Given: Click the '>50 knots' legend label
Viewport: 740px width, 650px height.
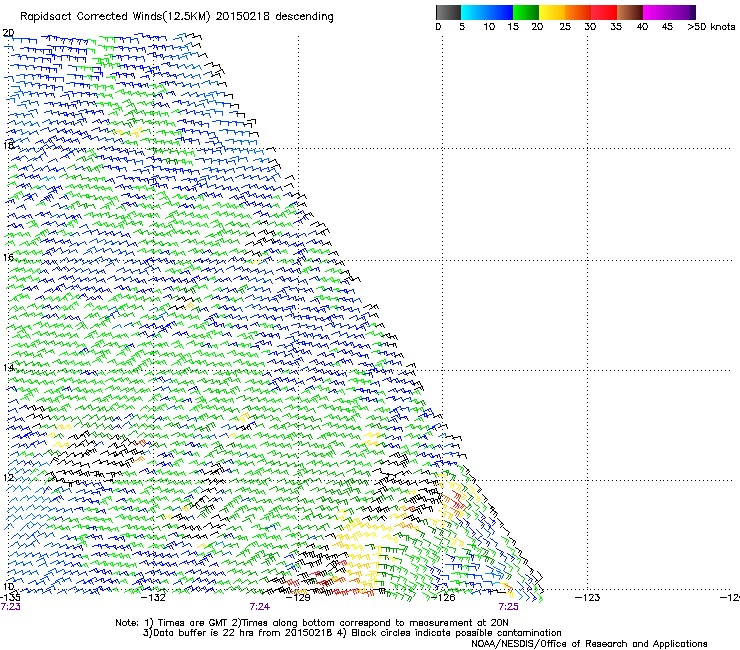Looking at the screenshot, I should (x=711, y=27).
